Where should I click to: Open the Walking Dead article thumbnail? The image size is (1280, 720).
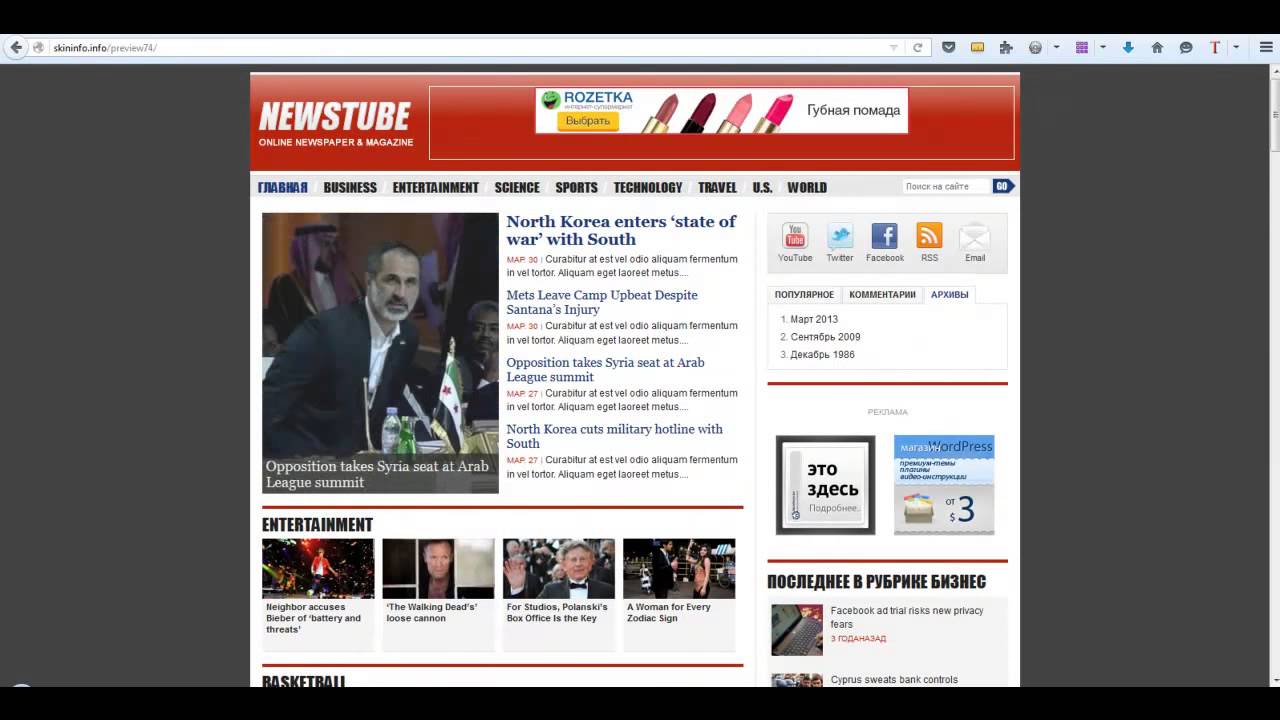[438, 568]
